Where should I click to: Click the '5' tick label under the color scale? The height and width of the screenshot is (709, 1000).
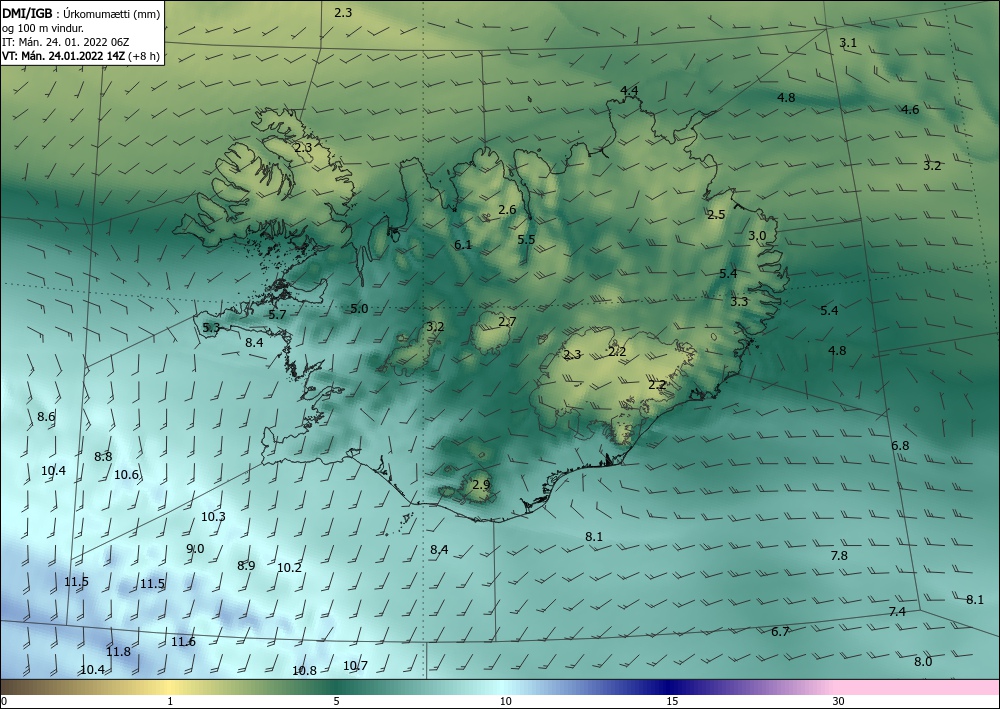click(337, 702)
